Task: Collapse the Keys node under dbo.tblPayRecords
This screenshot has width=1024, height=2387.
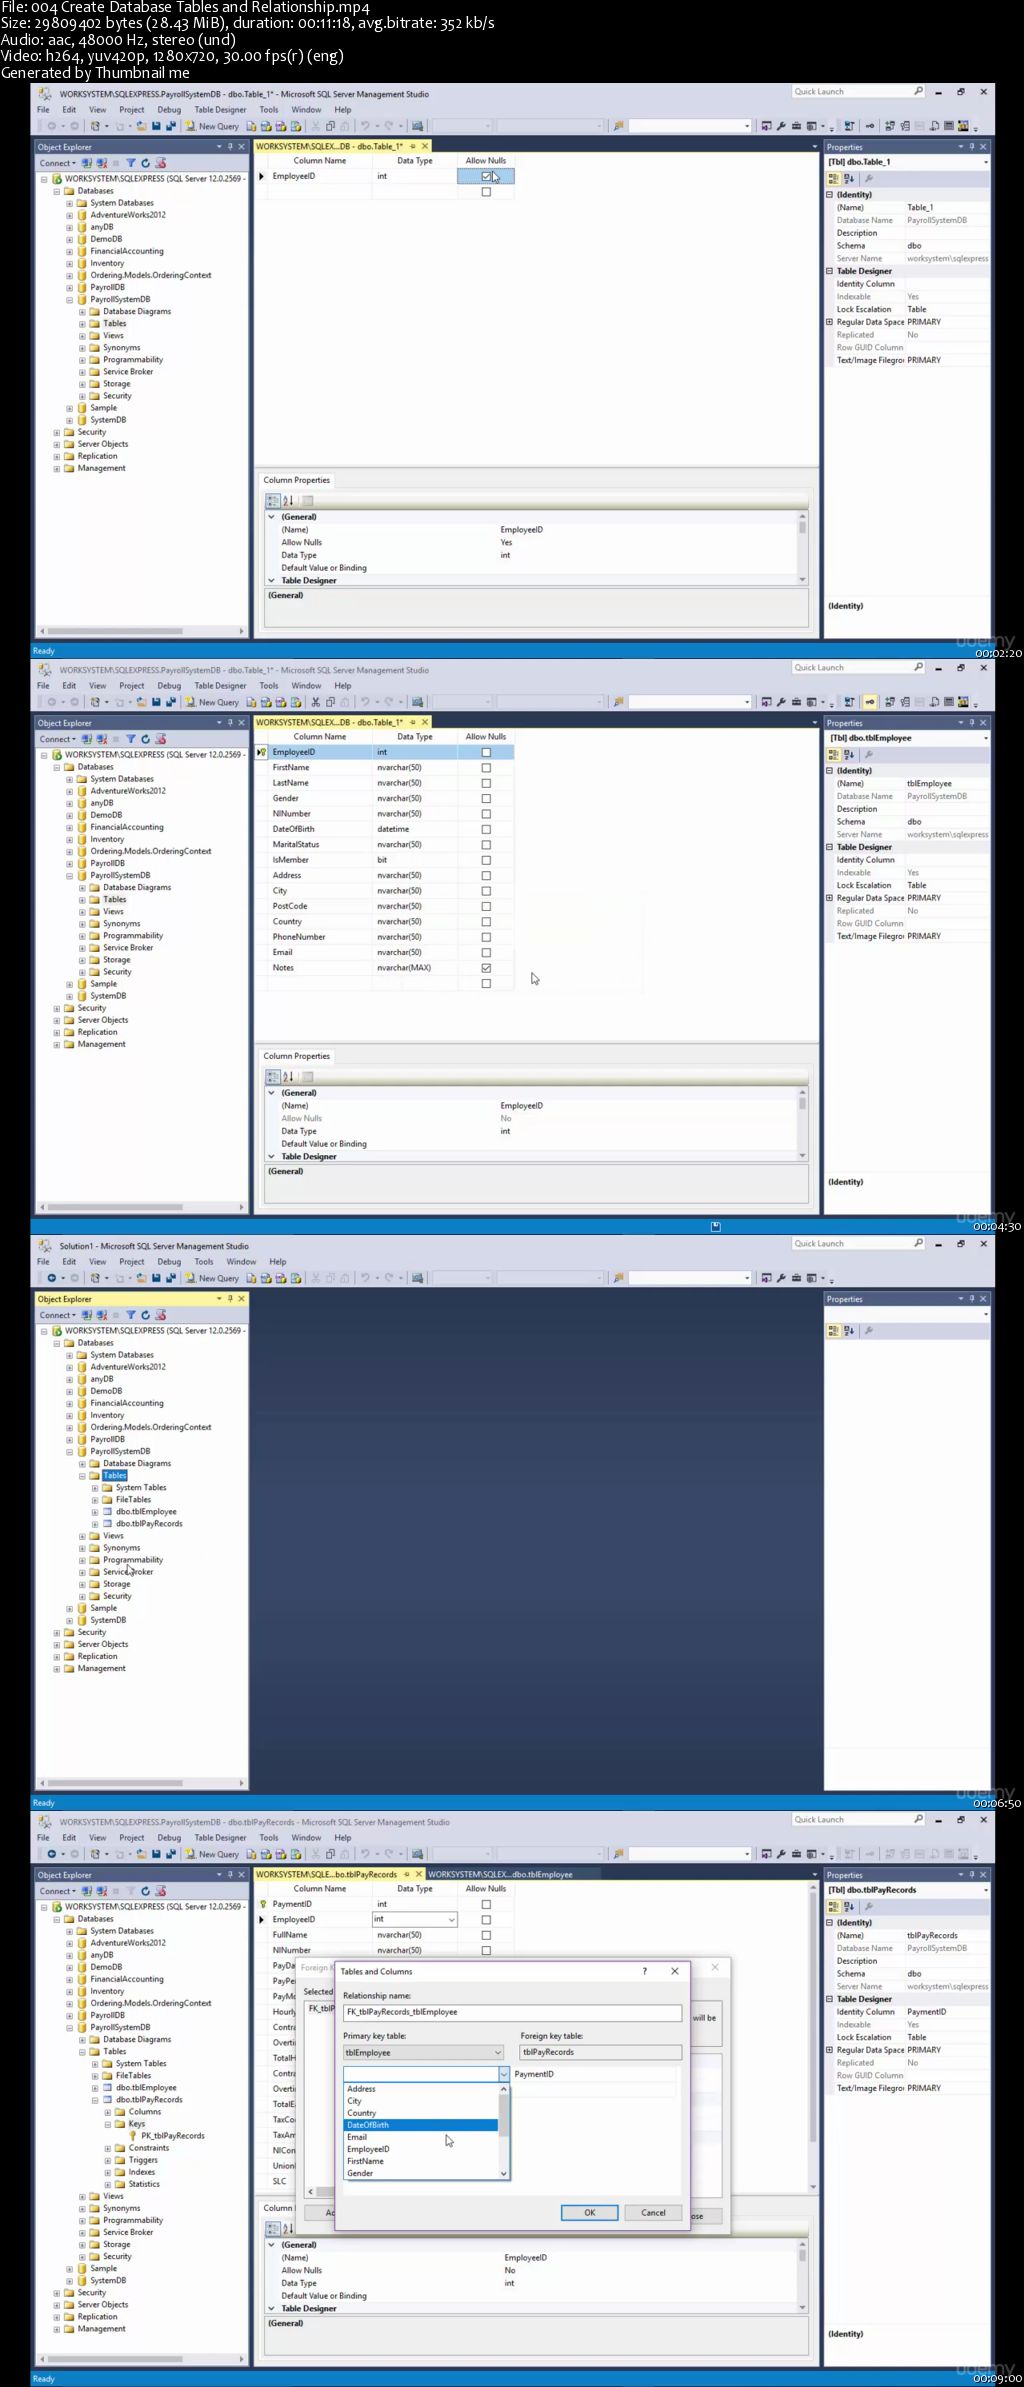Action: tap(108, 2123)
